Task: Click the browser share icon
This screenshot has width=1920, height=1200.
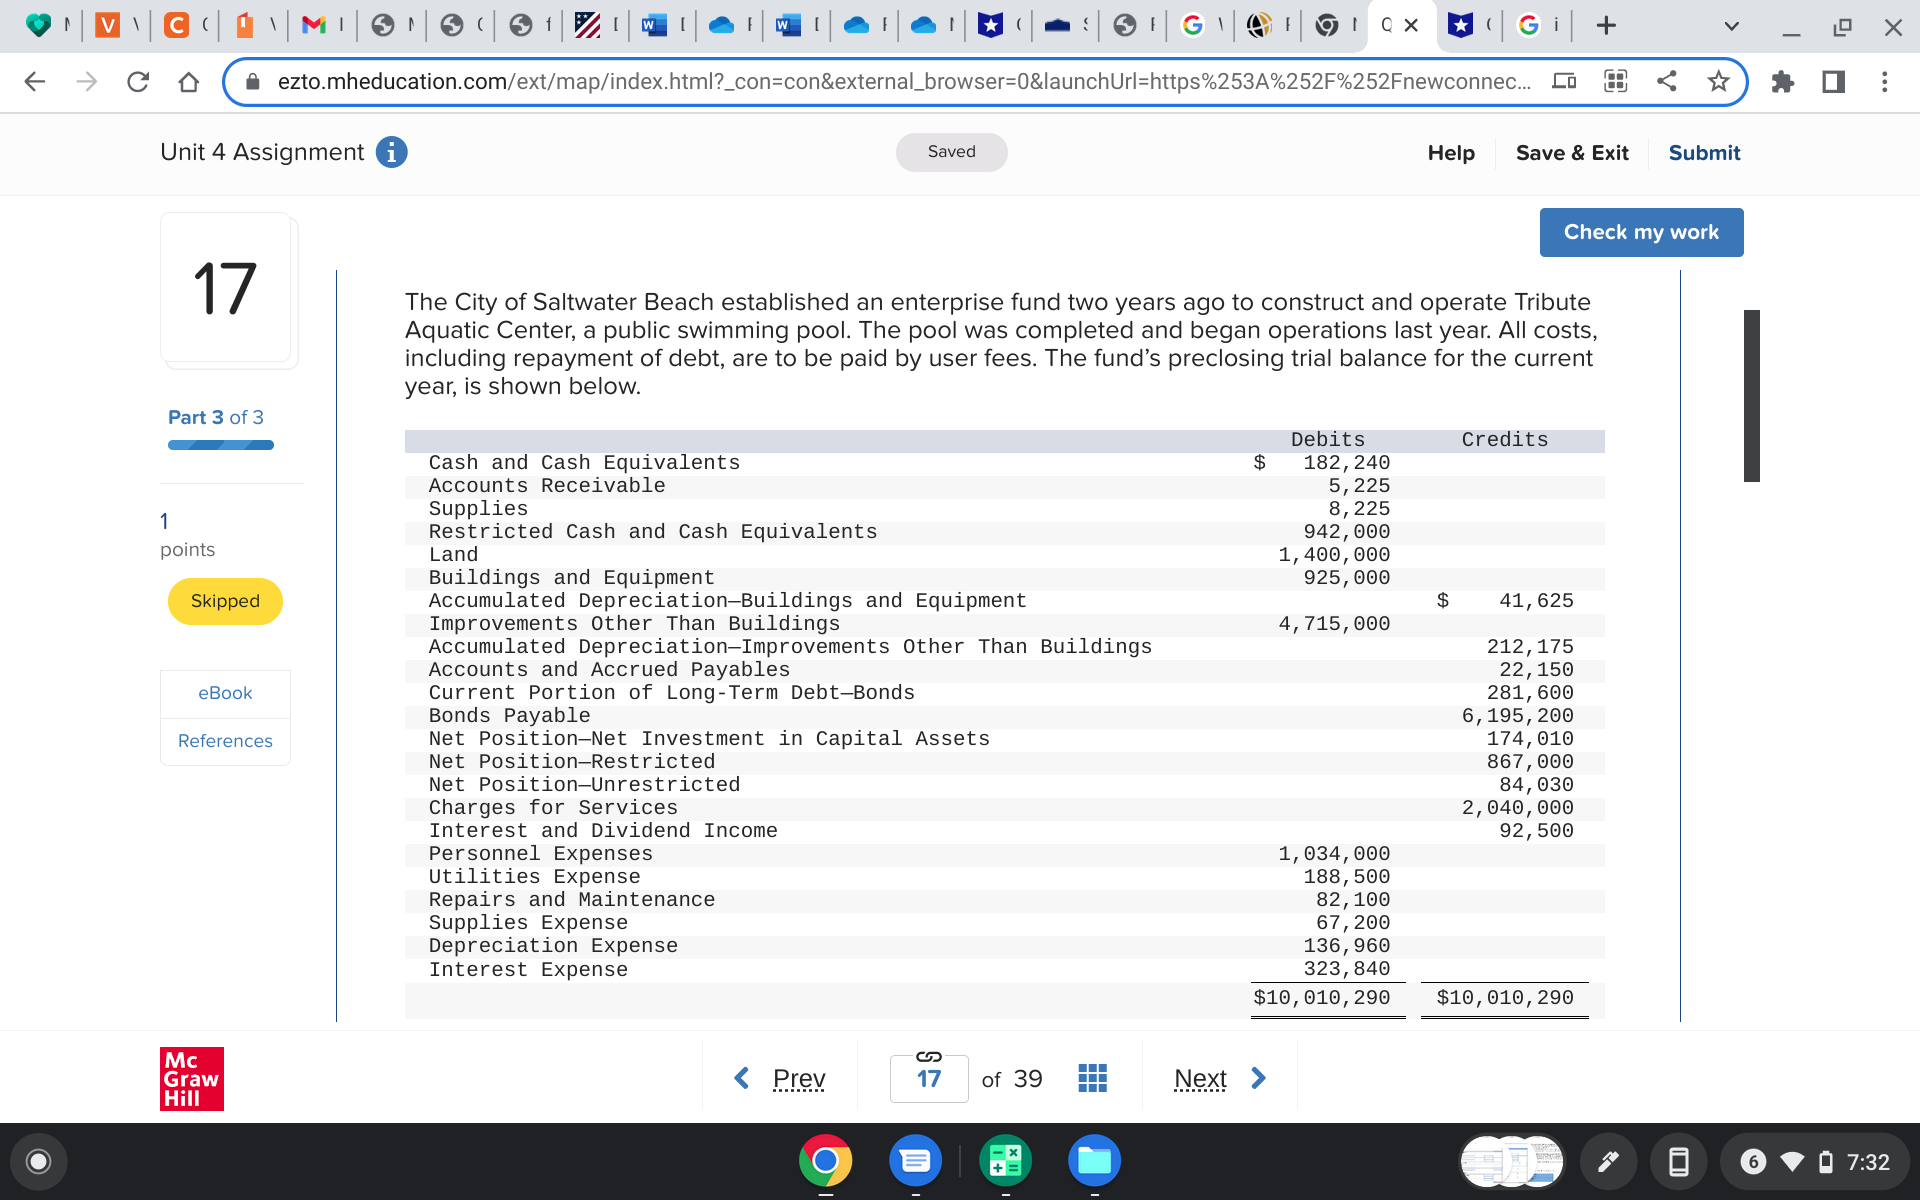Action: tap(1666, 82)
